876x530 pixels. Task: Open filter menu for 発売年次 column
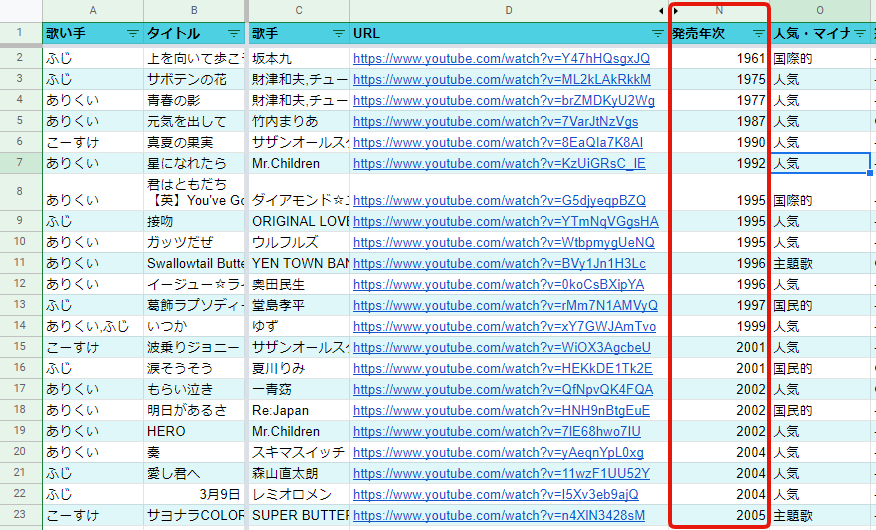757,34
